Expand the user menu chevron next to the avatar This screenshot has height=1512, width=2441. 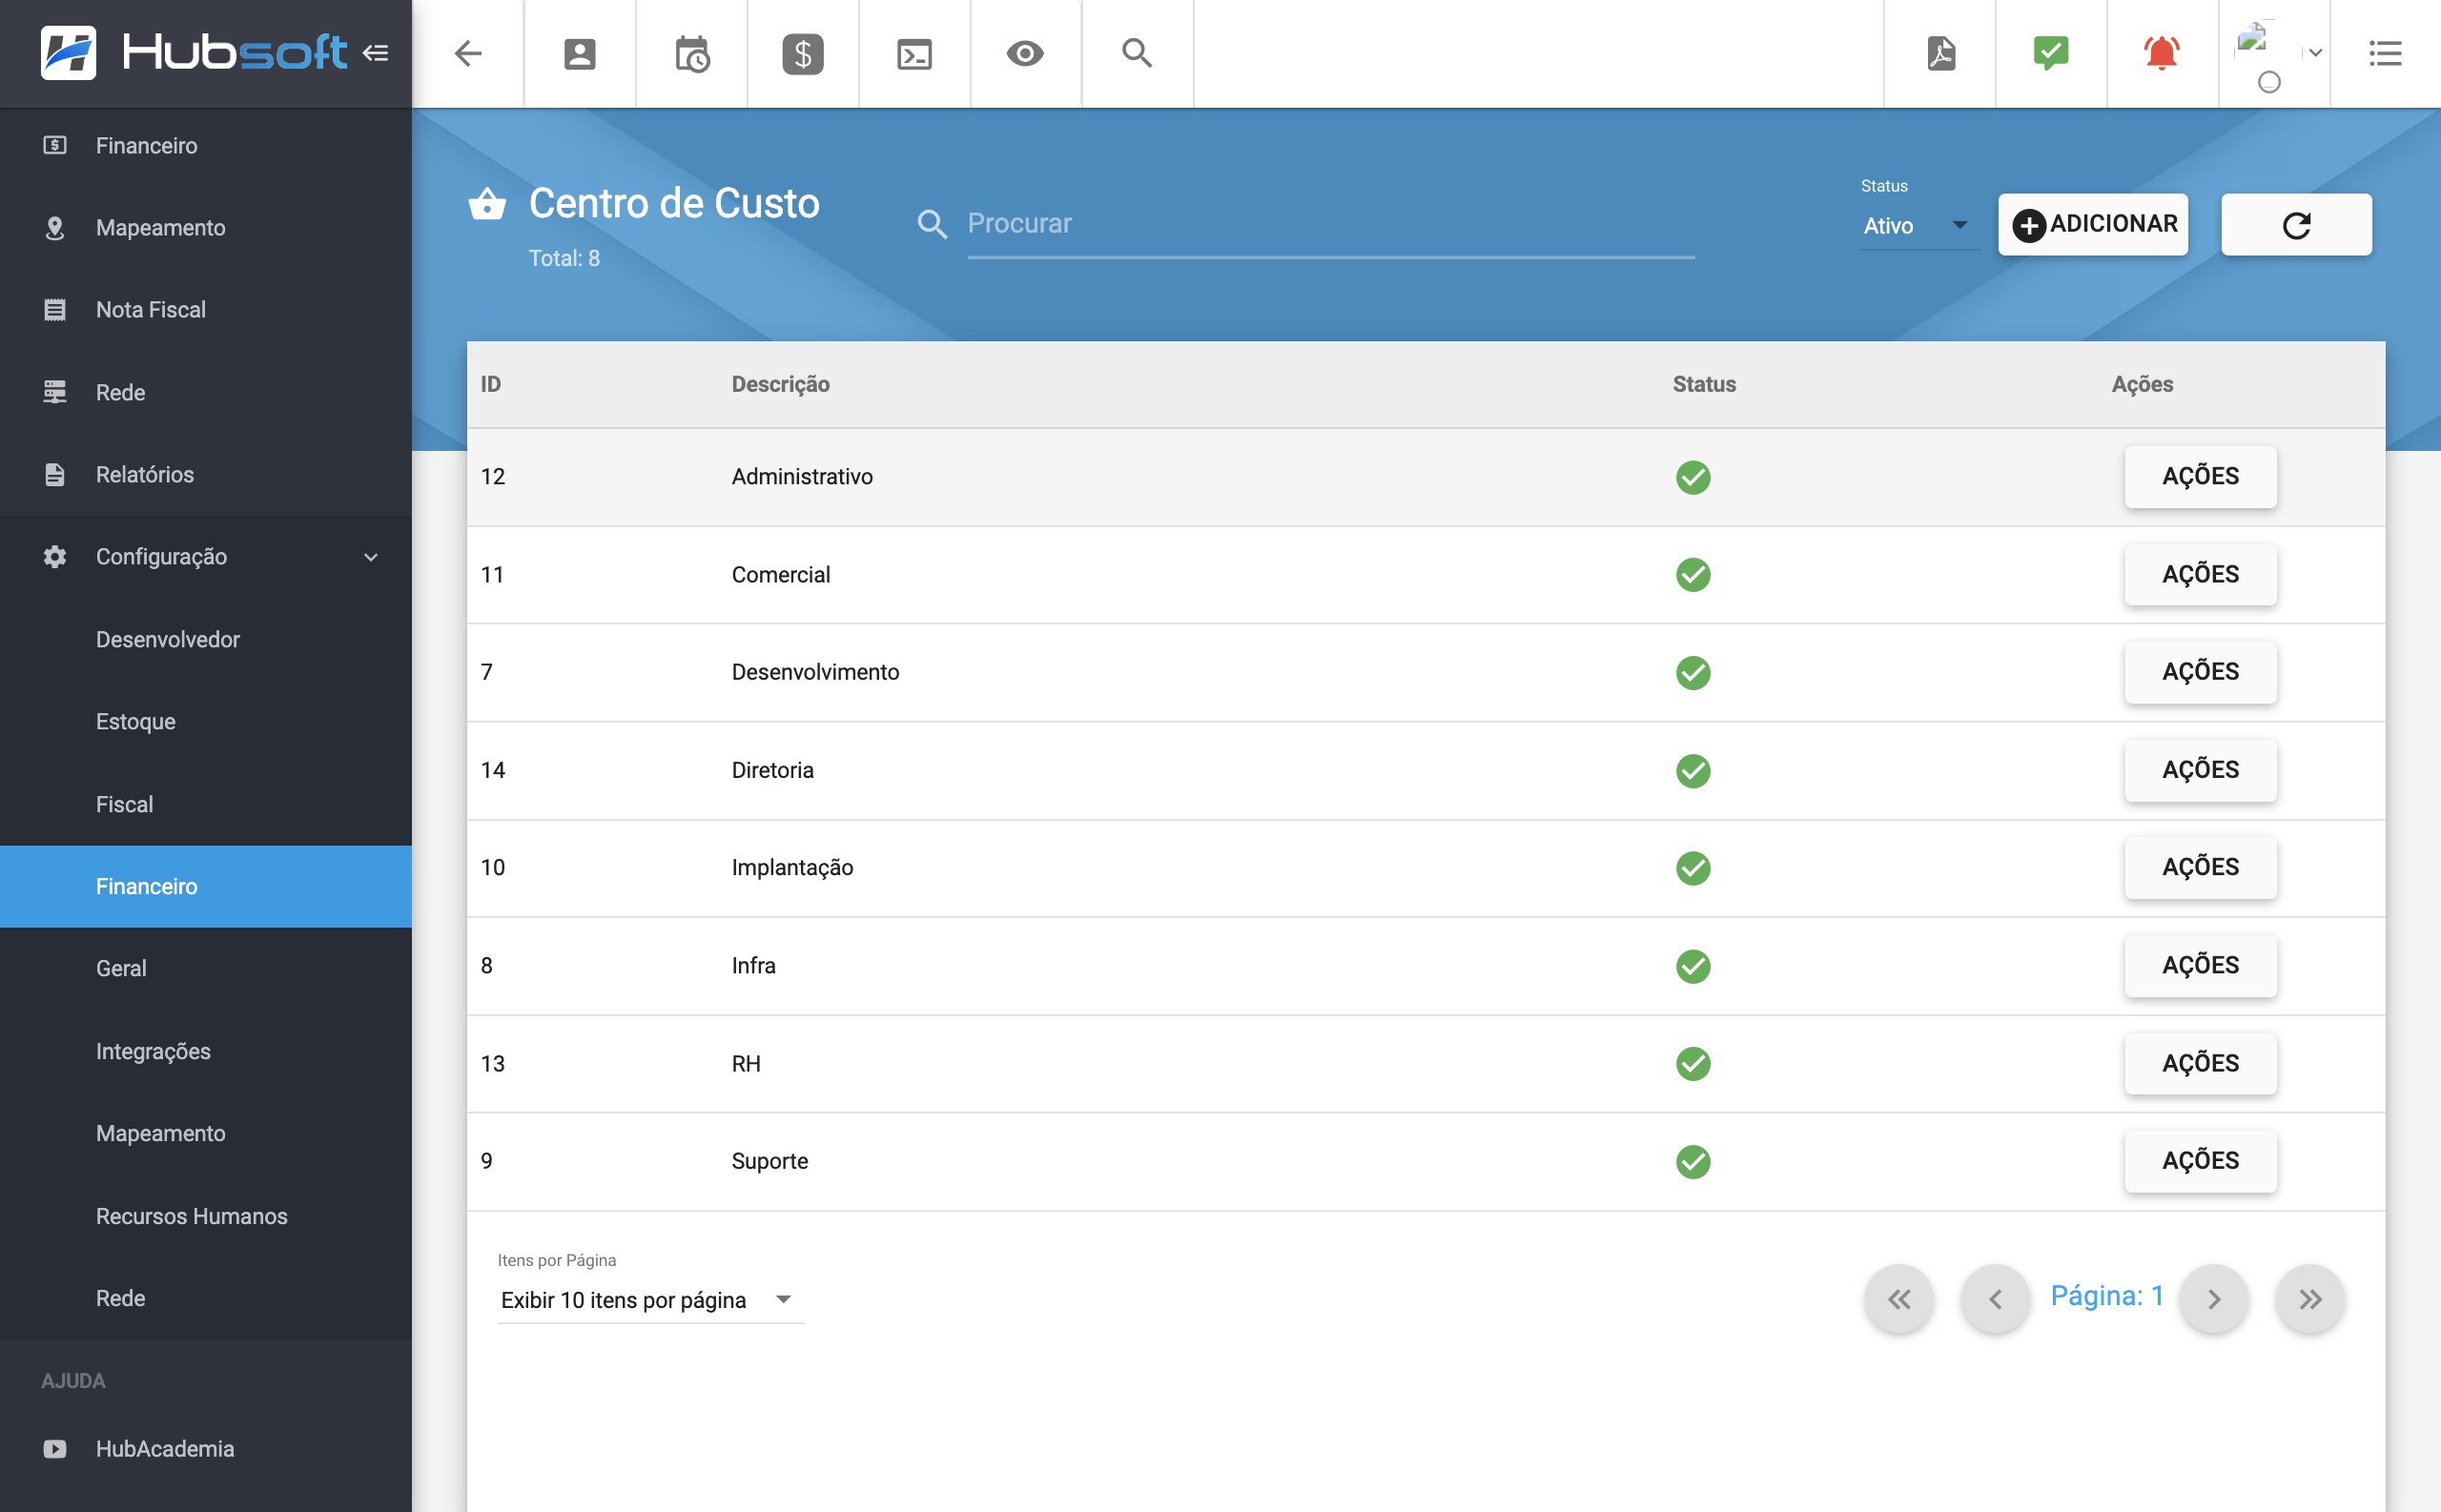[x=2315, y=53]
